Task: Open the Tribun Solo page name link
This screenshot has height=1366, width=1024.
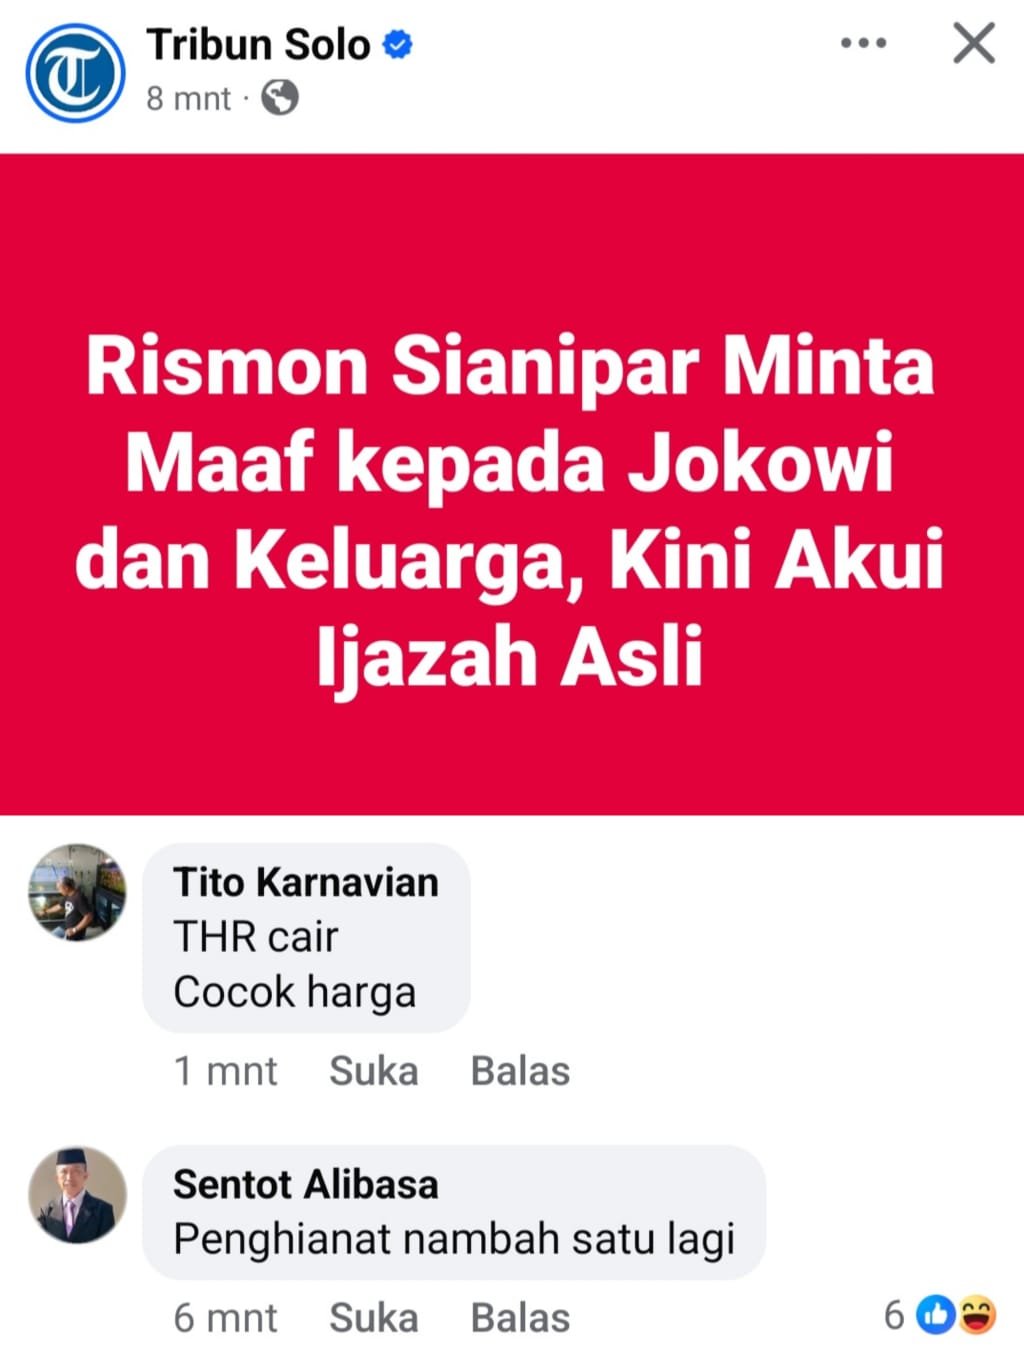Action: [258, 45]
